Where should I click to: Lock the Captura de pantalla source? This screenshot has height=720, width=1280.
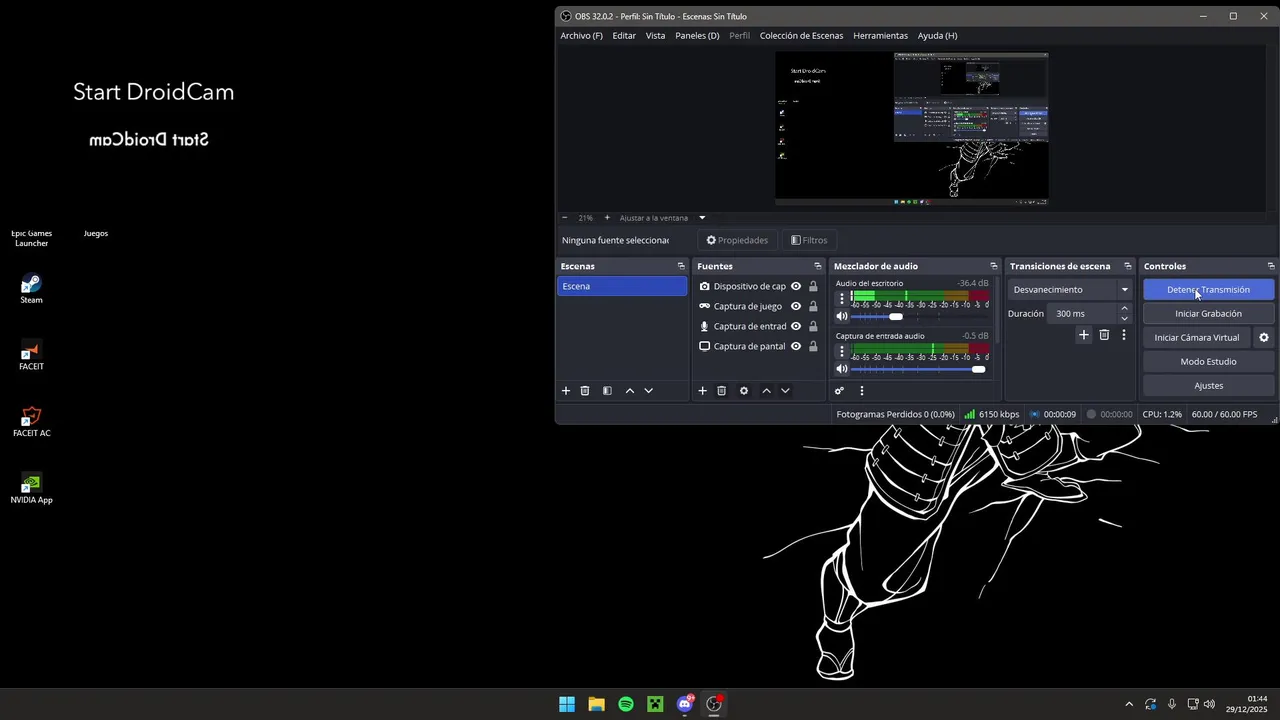813,346
